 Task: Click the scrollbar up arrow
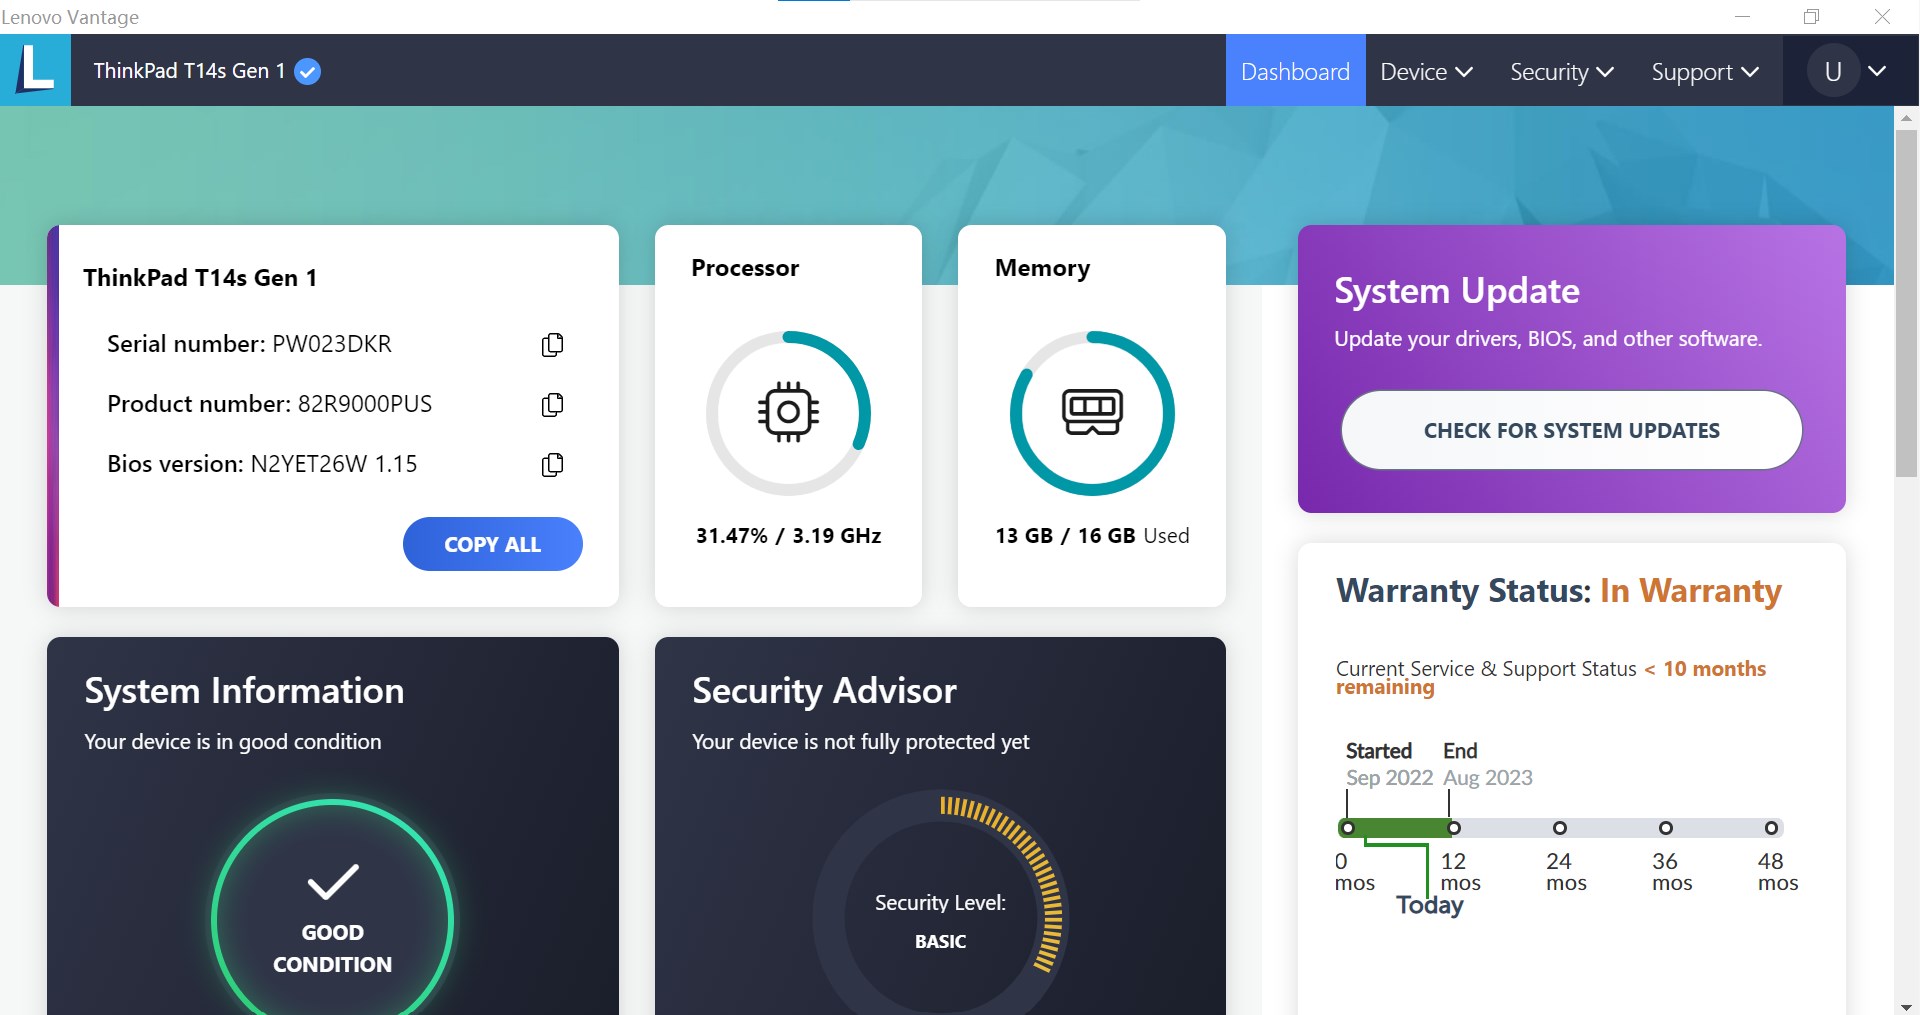click(x=1906, y=117)
